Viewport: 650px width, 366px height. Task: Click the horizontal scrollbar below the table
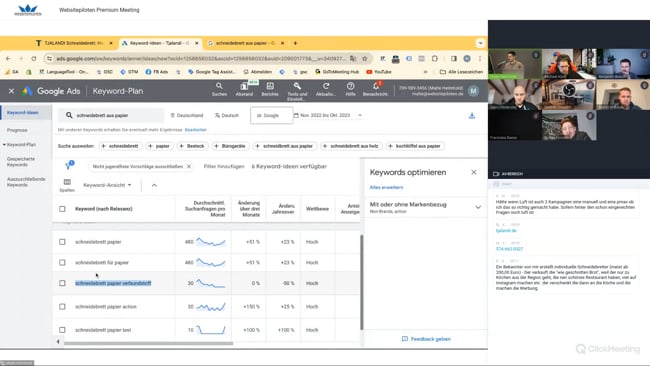click(x=148, y=343)
